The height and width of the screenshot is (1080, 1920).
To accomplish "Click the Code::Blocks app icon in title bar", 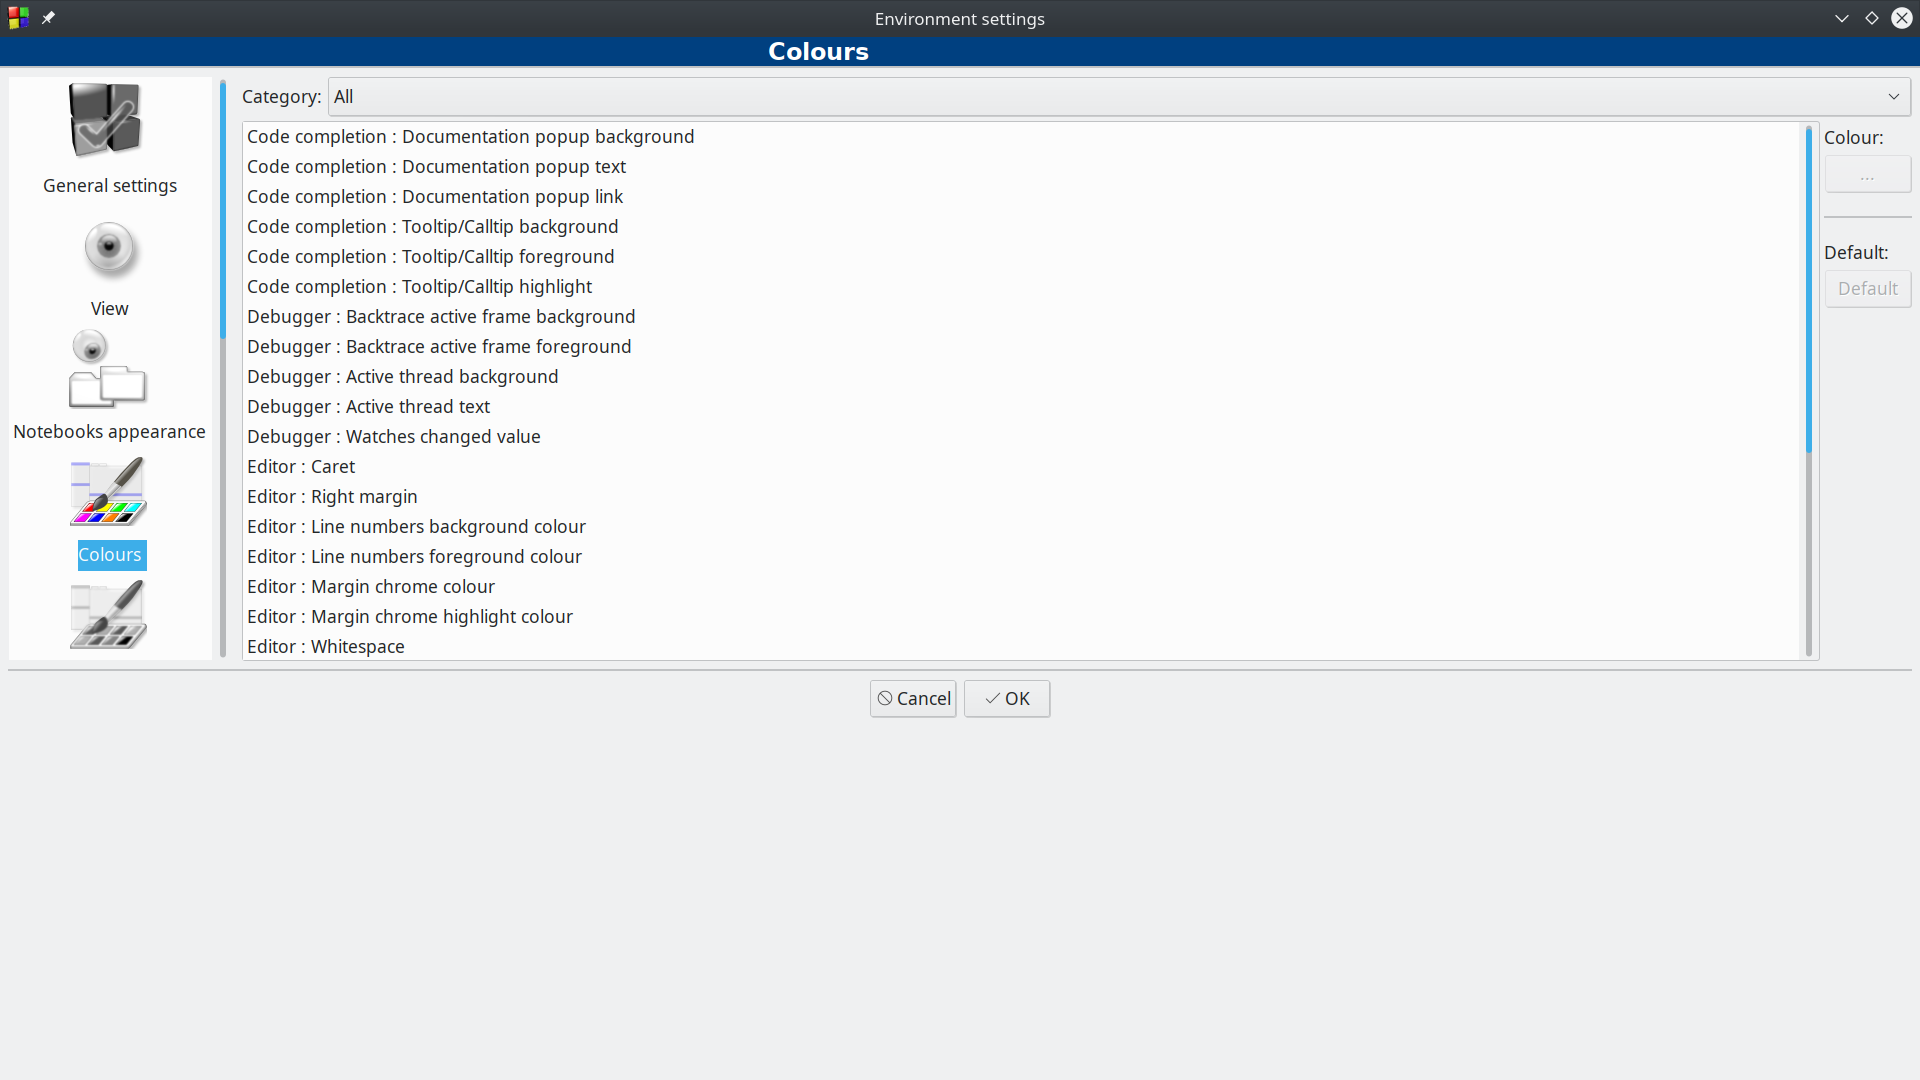I will click(x=19, y=18).
